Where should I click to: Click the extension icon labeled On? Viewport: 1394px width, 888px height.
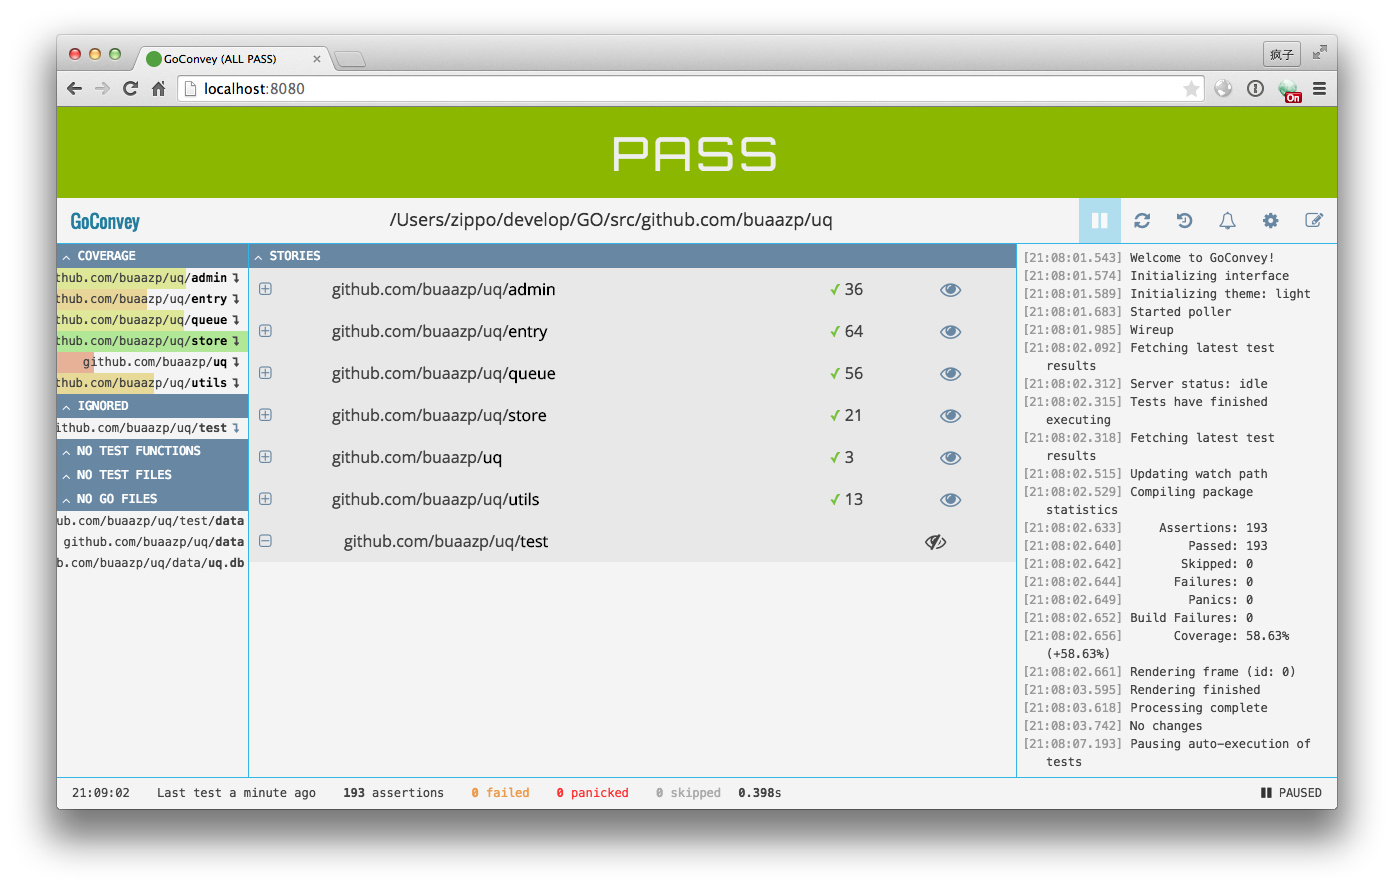click(1290, 90)
